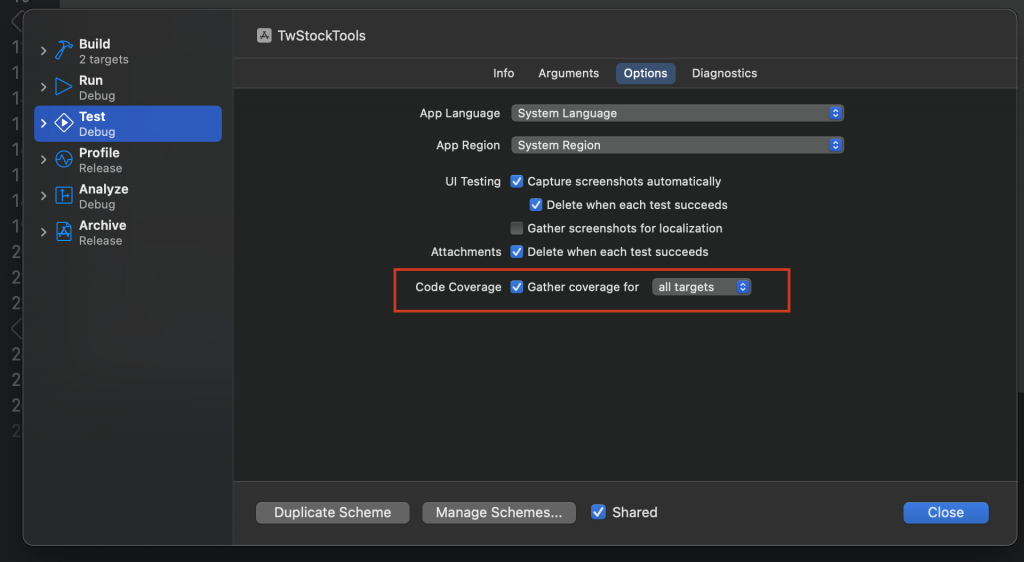
Task: Click the Archive box icon
Action: 64,232
